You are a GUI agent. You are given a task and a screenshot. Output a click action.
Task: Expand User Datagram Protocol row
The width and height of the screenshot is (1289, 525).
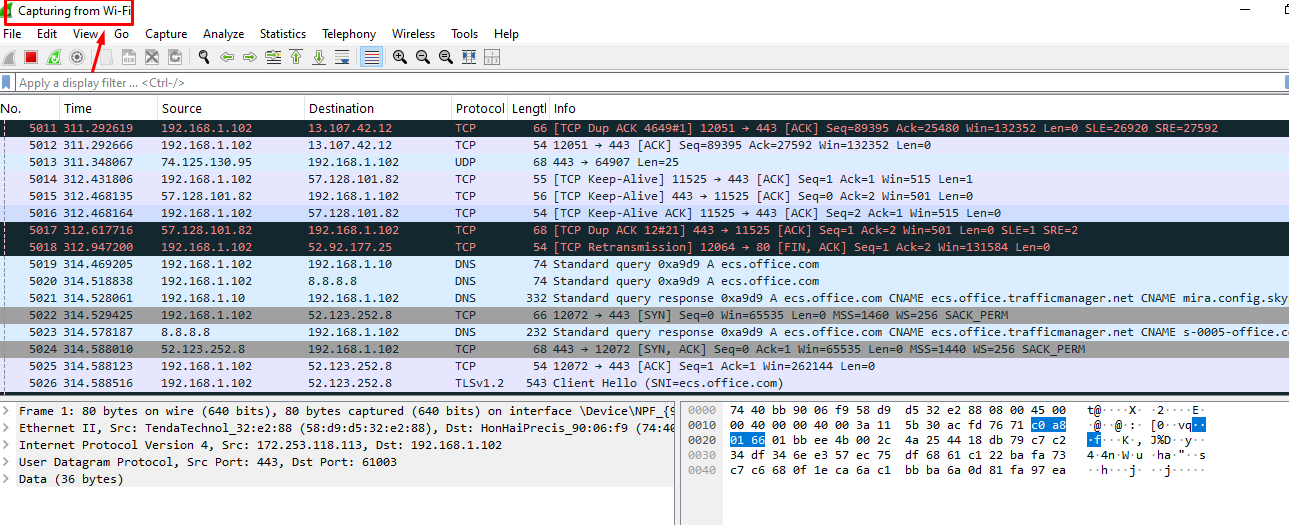[6, 462]
